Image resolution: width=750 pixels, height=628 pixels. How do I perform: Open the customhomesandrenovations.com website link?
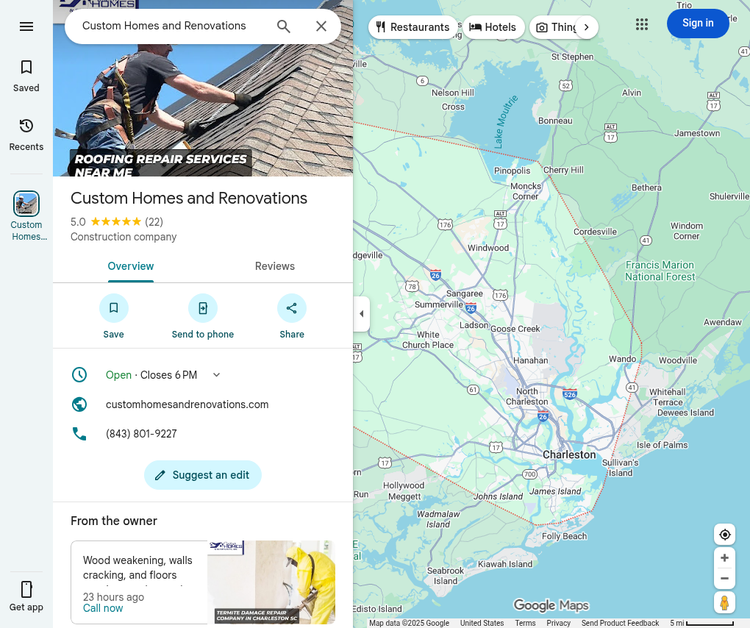click(x=187, y=405)
